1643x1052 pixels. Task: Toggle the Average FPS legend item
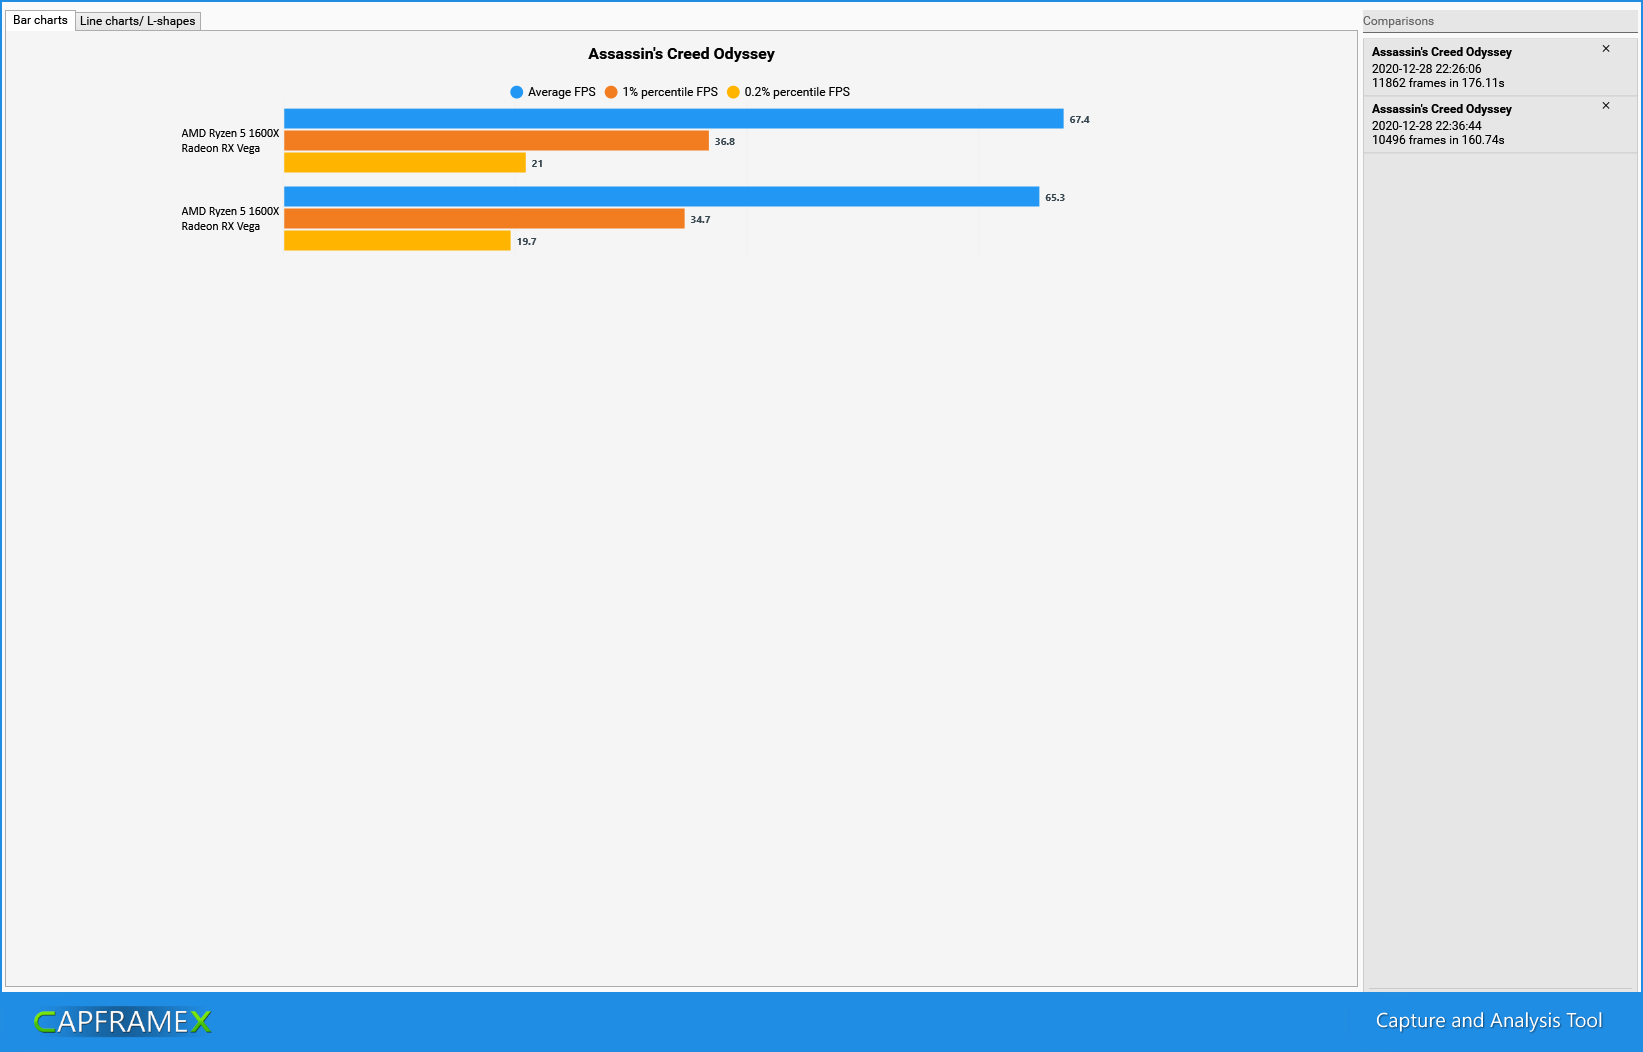[x=553, y=92]
